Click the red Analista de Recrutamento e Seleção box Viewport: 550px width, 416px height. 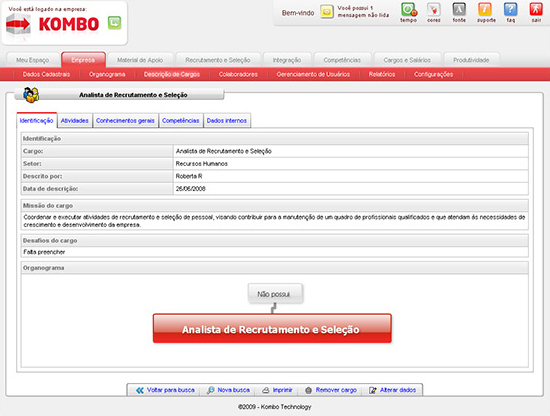click(272, 329)
